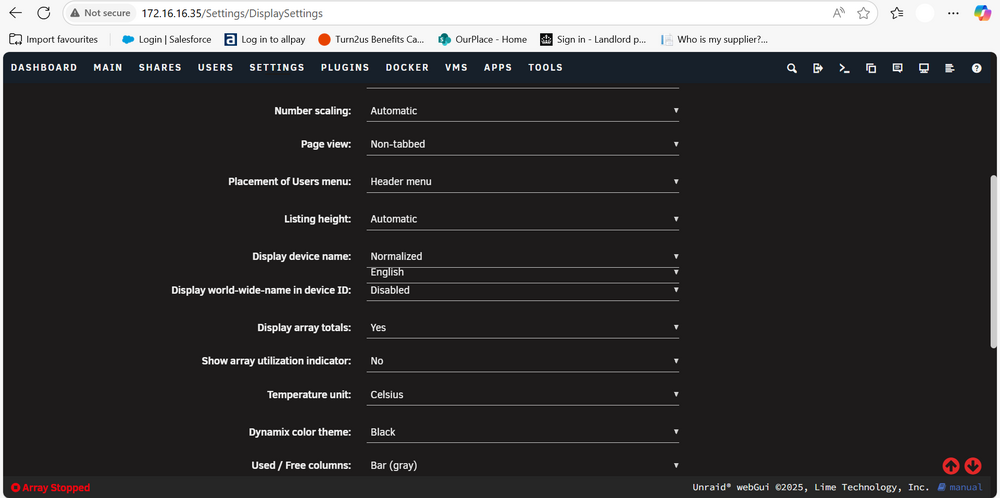Click the red back-to-top arrow
1000x498 pixels.
(x=951, y=466)
